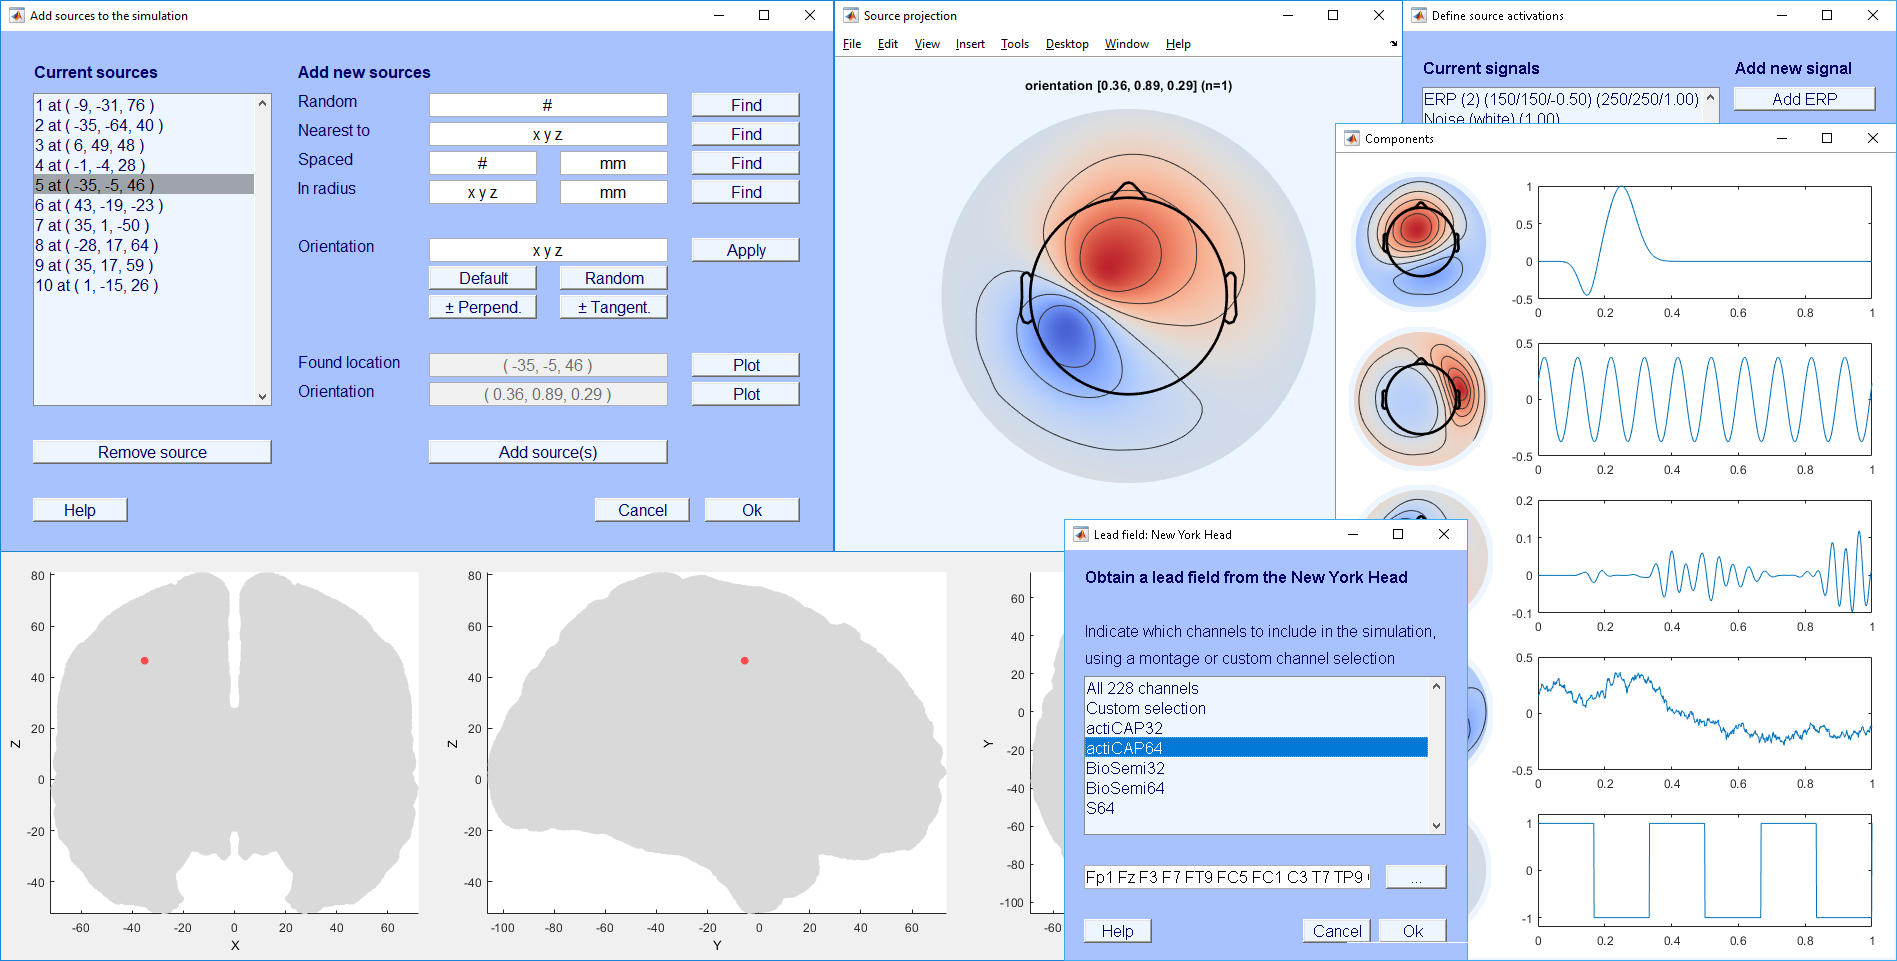Click the MATLAB icon in the Components title bar
This screenshot has width=1897, height=961.
point(1352,138)
